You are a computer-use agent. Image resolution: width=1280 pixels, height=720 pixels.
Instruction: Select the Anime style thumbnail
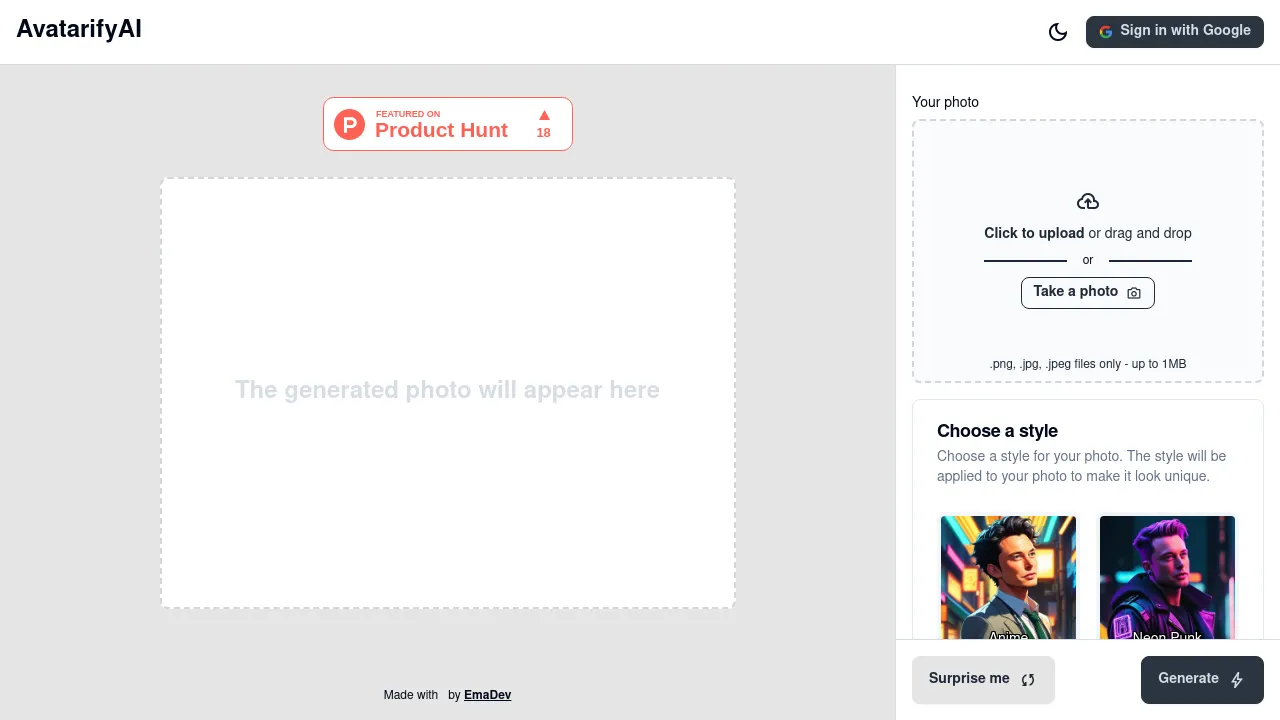[x=1008, y=576]
